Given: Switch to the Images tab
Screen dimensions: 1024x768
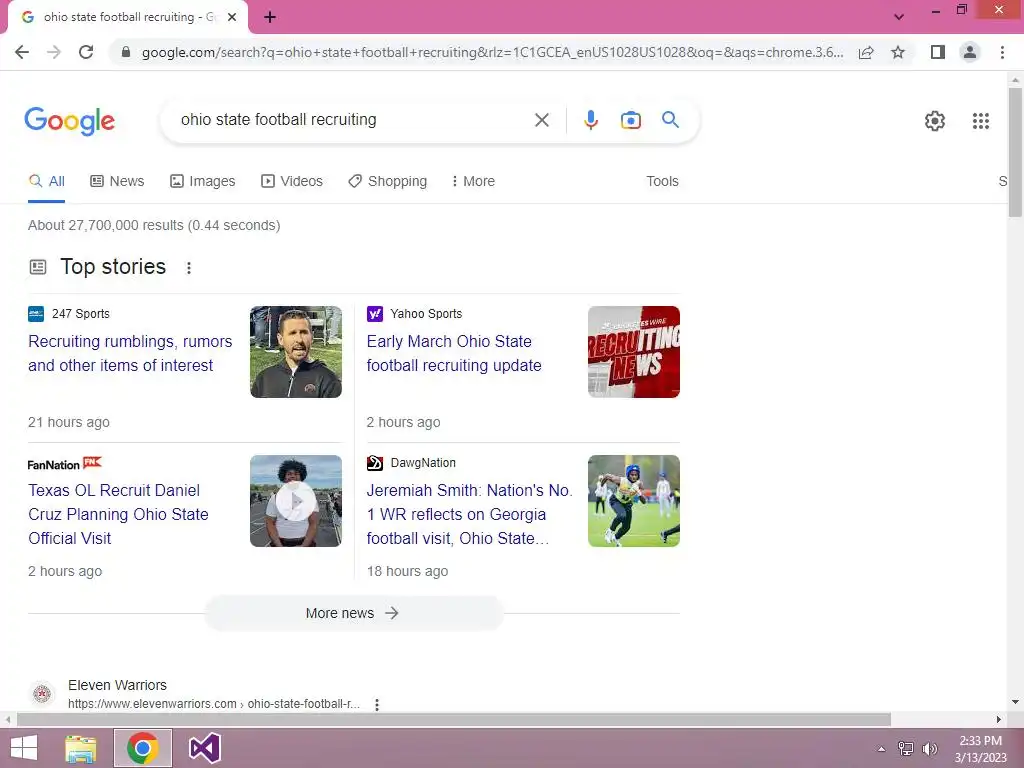Looking at the screenshot, I should 202,181.
